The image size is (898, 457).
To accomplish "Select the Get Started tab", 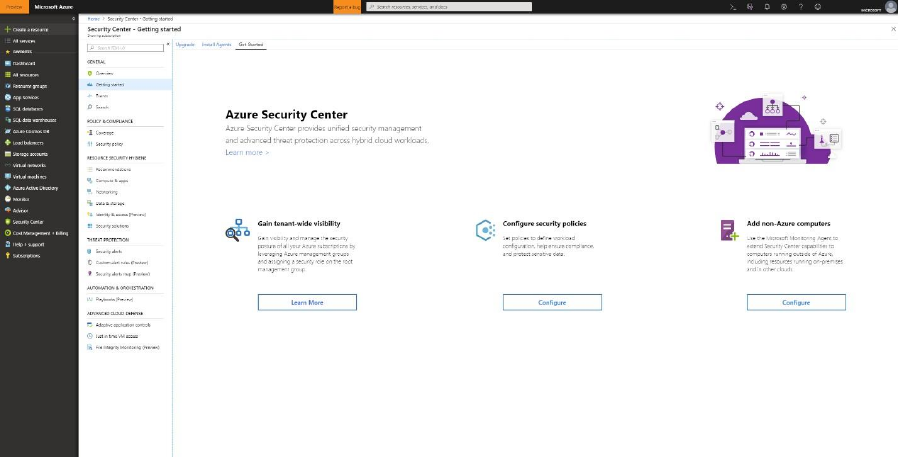I will tap(251, 45).
